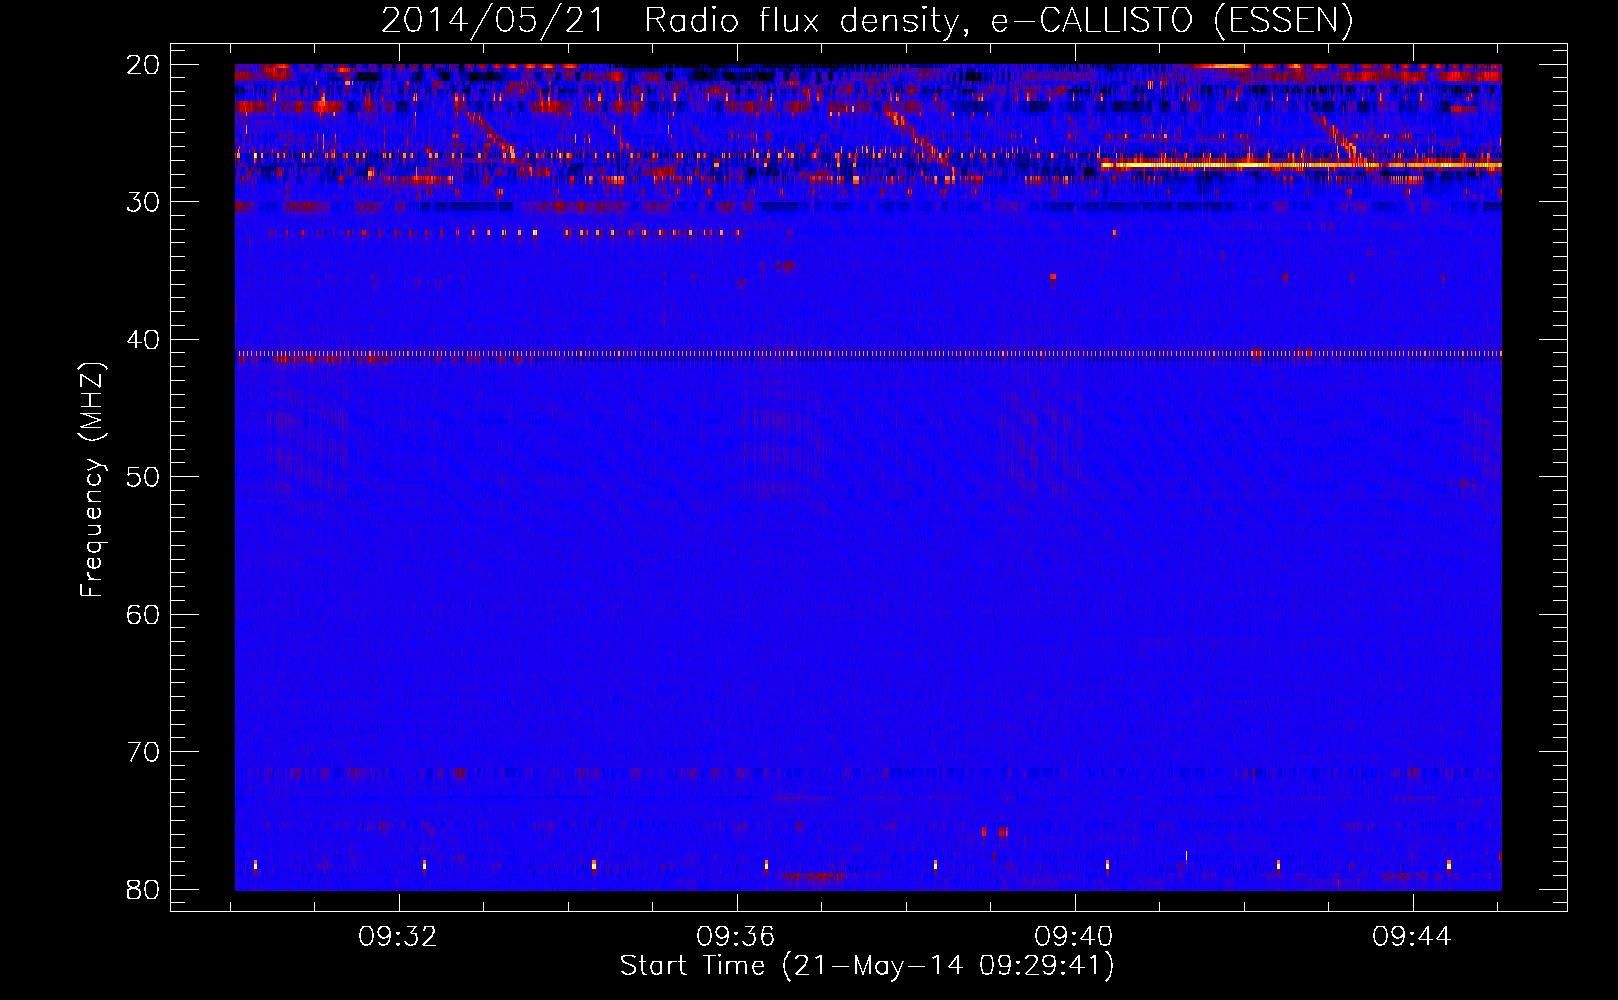Click the time tick label 09:40
Image resolution: width=1618 pixels, height=1000 pixels.
(1074, 937)
